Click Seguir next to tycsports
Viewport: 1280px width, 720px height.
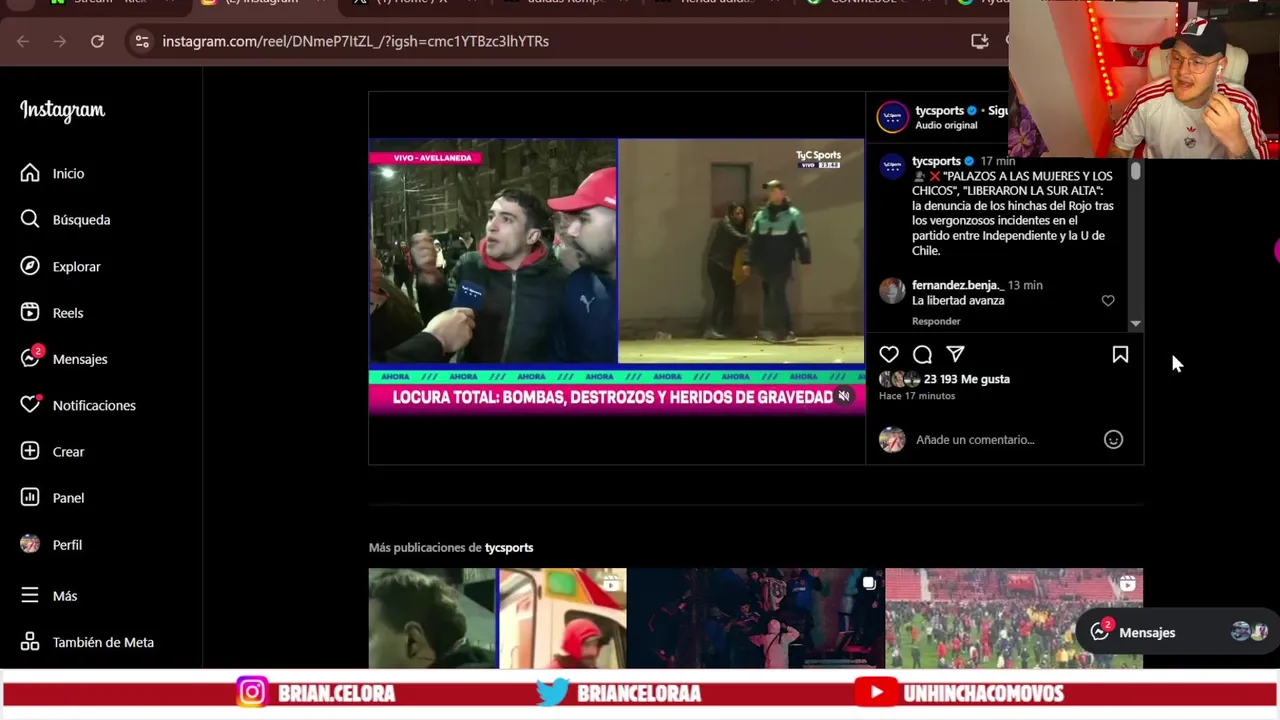pos(998,110)
